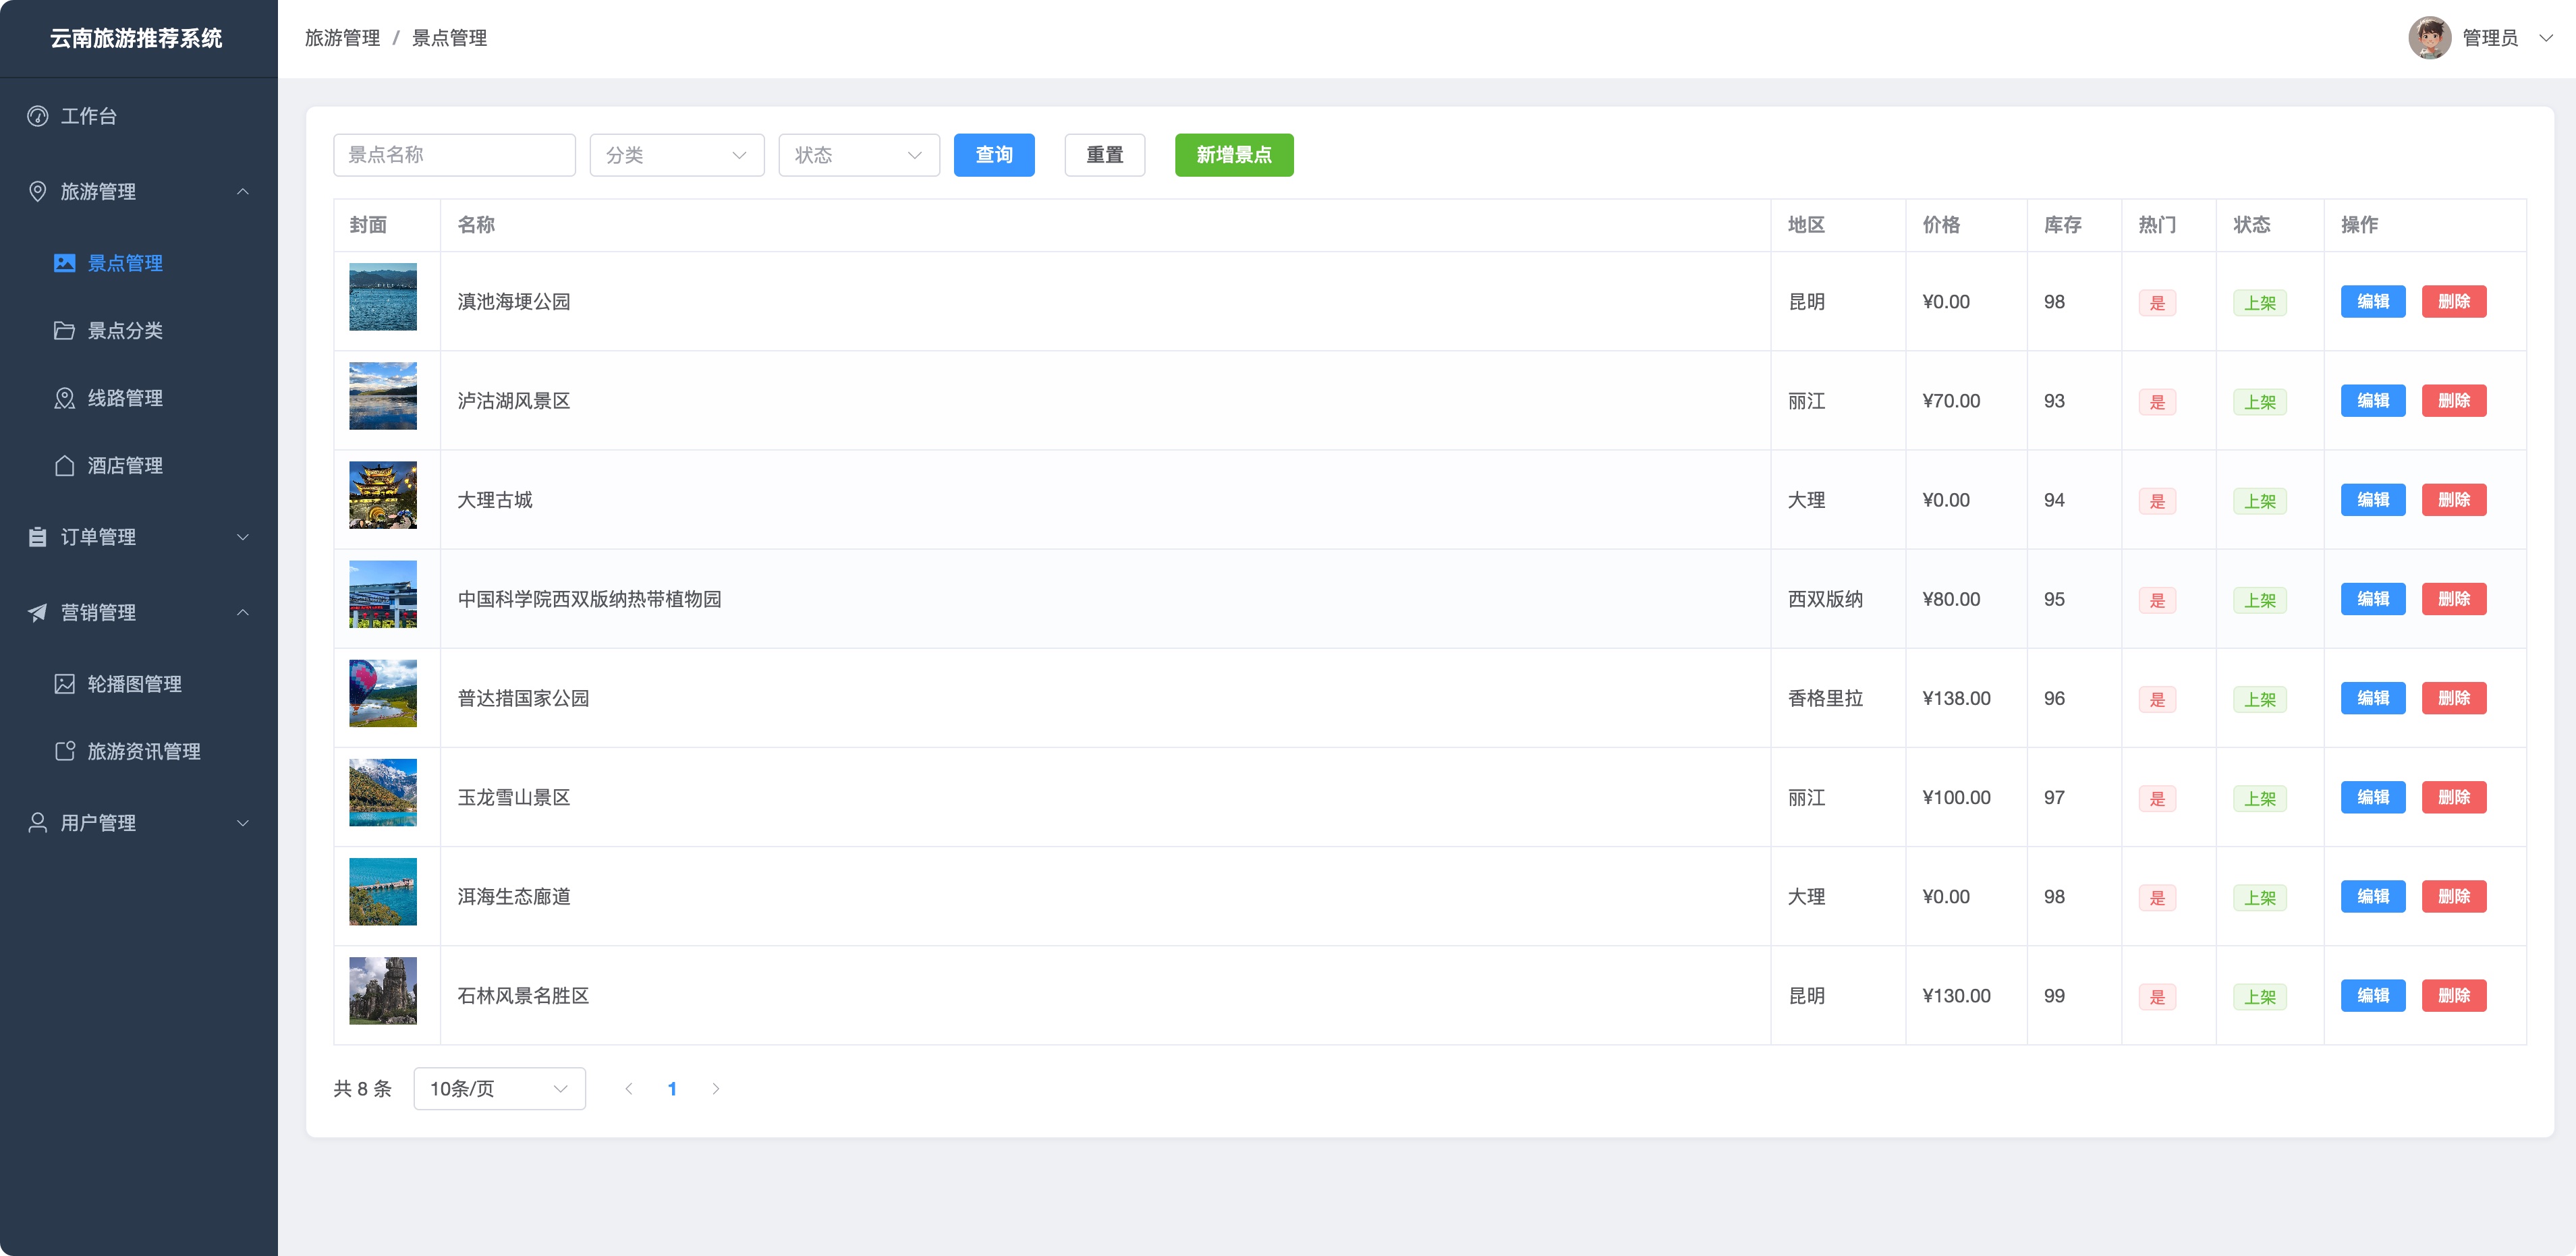Image resolution: width=2576 pixels, height=1256 pixels.
Task: Go to 线路管理 map pin icon
Action: [x=64, y=398]
